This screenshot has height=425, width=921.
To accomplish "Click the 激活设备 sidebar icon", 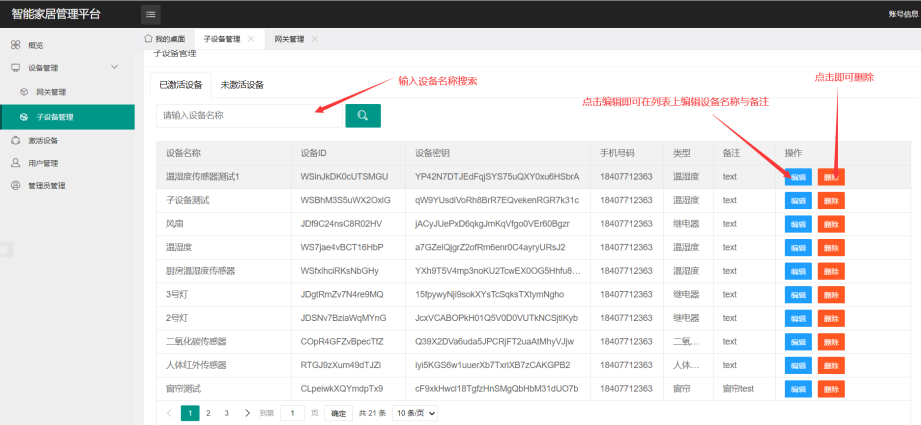I will [x=16, y=141].
